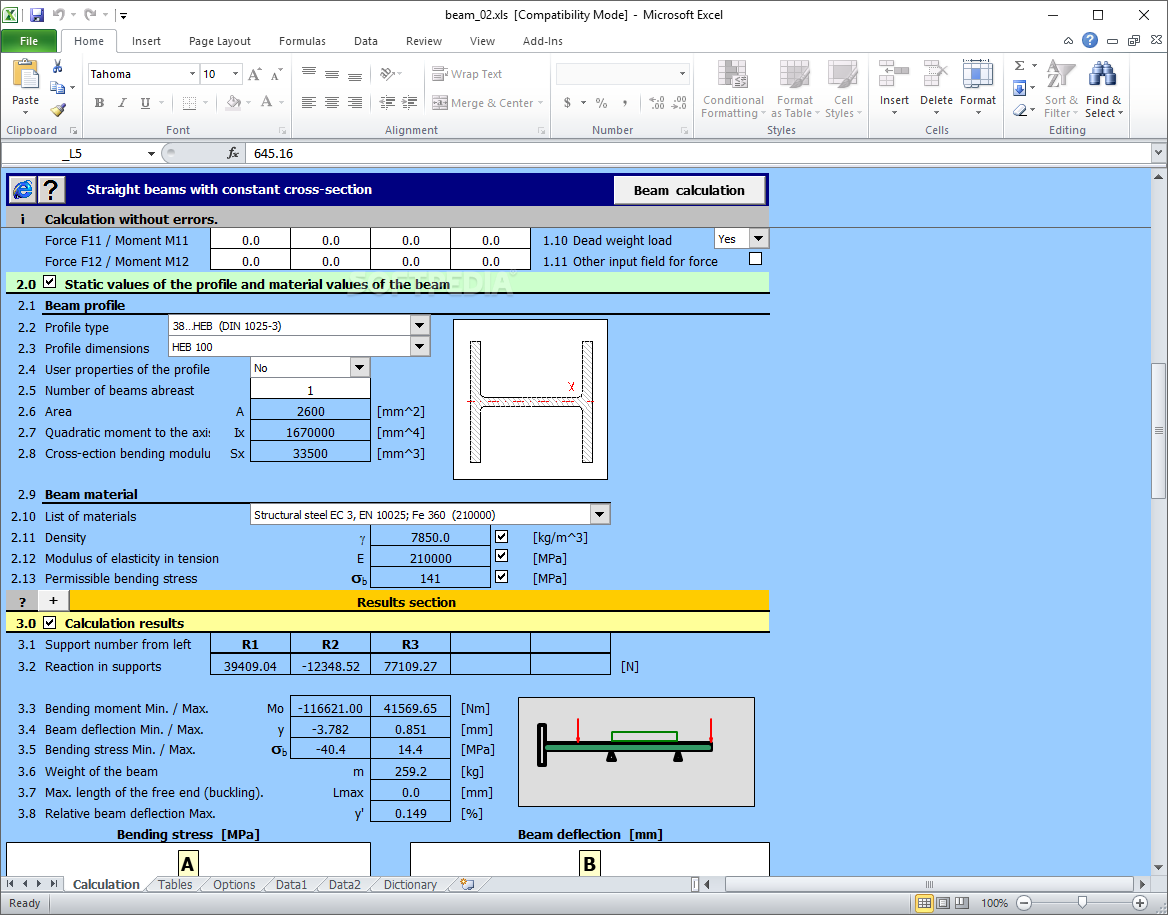Toggle Wrap Text

pos(467,74)
